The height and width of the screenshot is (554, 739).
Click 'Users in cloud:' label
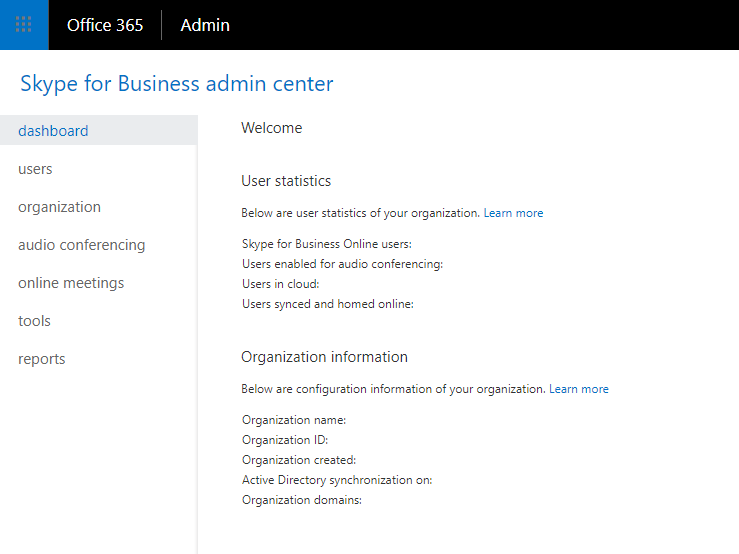tap(280, 284)
